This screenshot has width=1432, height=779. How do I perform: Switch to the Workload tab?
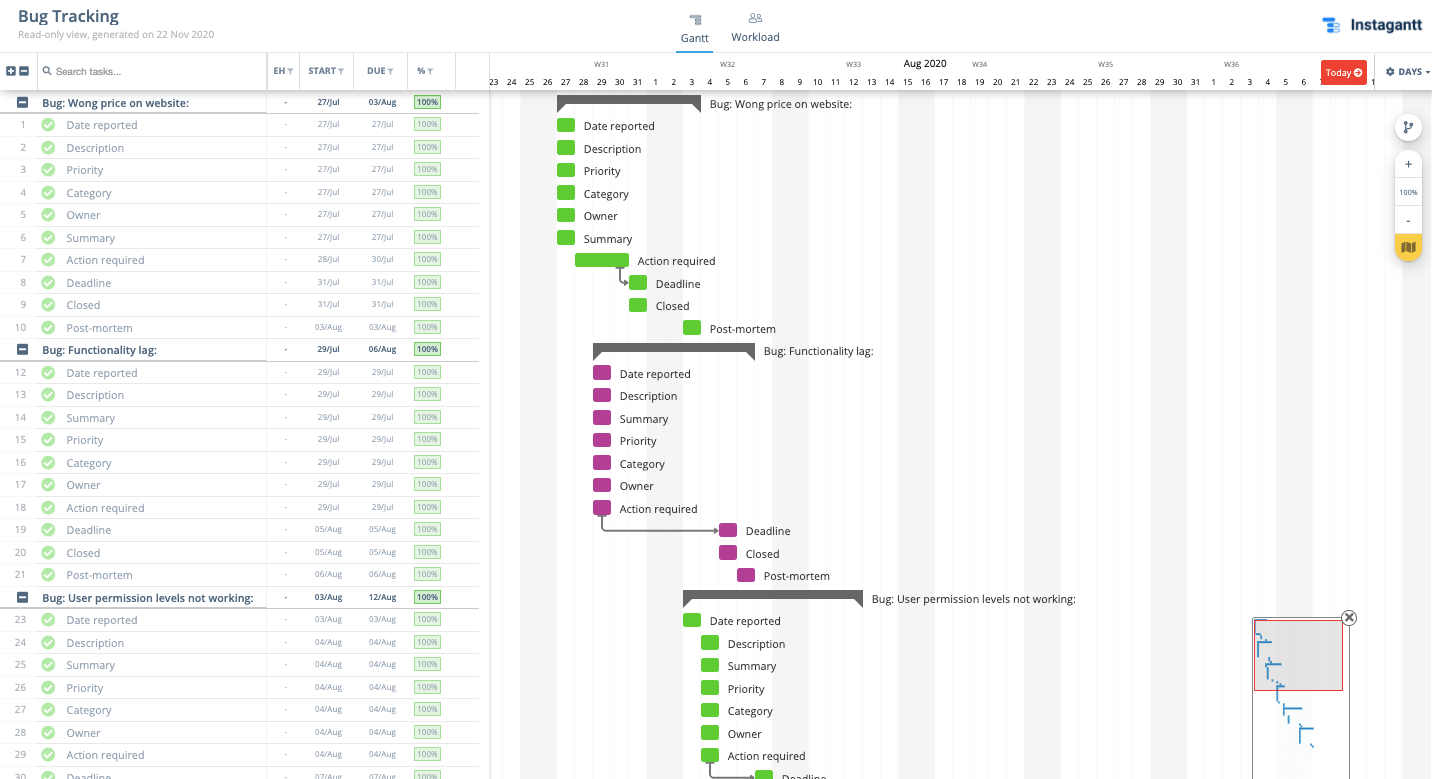(755, 26)
